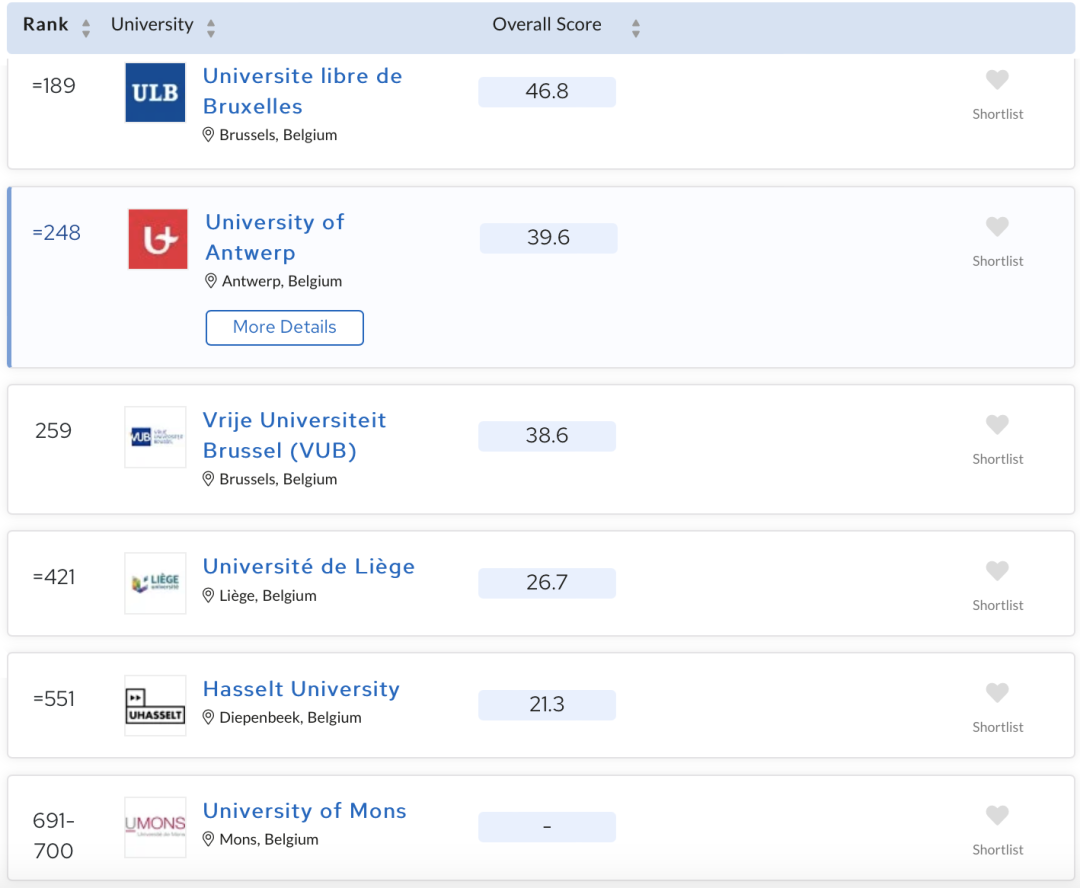
Task: Click the 39.6 overall score badge
Action: click(548, 238)
